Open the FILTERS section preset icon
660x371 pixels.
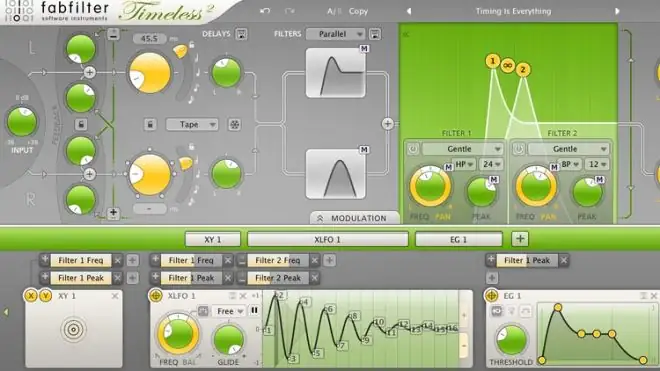pyautogui.click(x=375, y=34)
